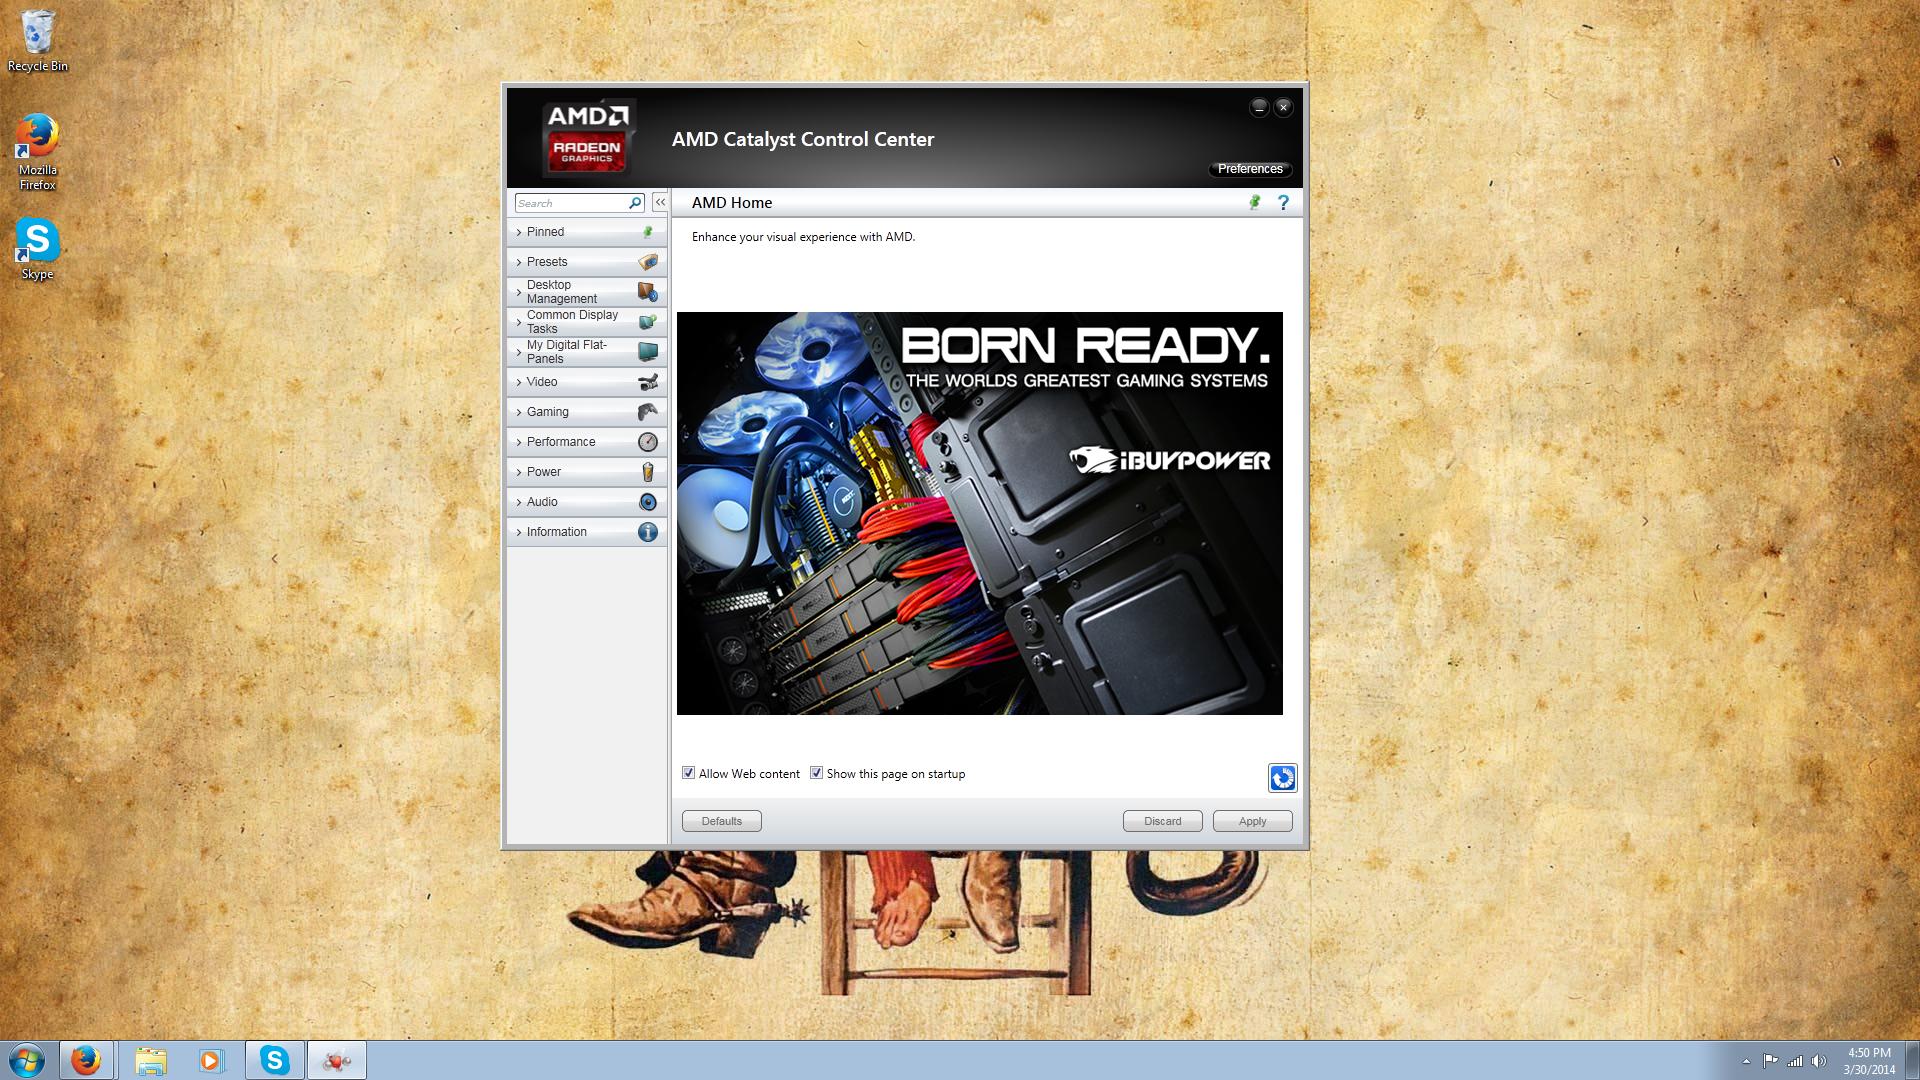Image resolution: width=1920 pixels, height=1080 pixels.
Task: Click the Audio speaker icon
Action: 648,502
